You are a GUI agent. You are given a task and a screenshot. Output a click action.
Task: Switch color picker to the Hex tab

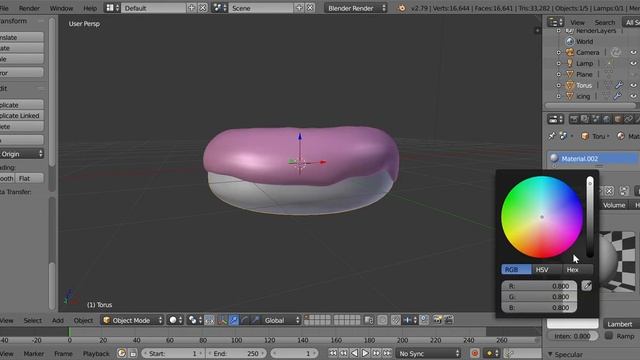pos(577,269)
